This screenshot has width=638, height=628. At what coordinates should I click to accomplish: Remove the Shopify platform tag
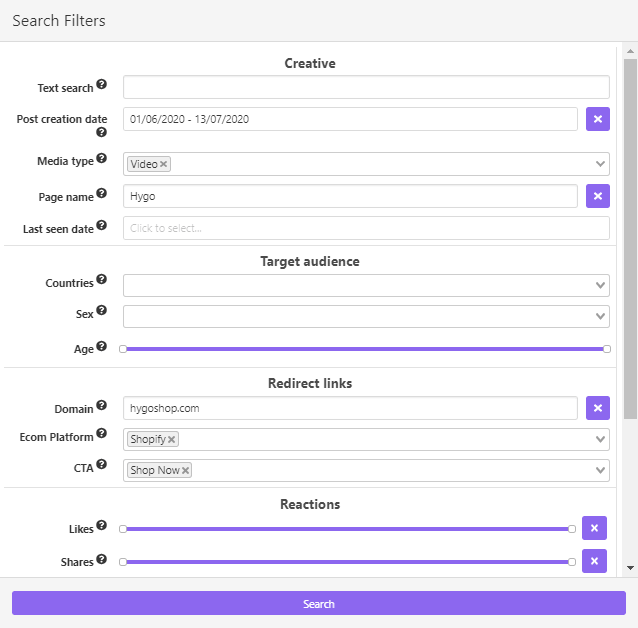pos(172,440)
